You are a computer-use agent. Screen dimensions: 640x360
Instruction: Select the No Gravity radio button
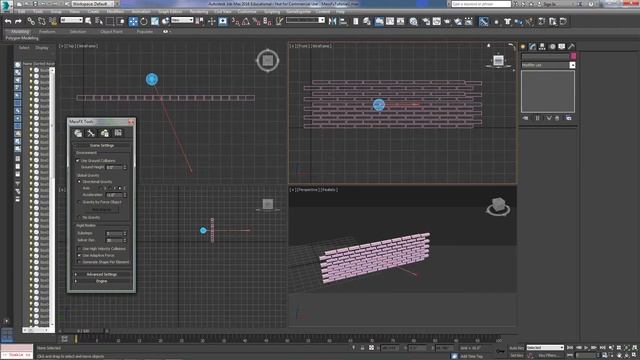pos(79,218)
